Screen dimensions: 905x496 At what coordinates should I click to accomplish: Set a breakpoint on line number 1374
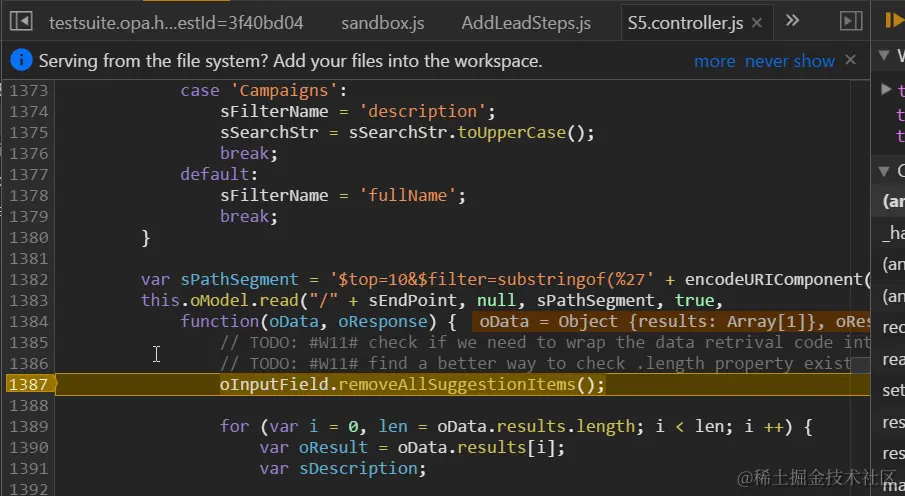(28, 111)
